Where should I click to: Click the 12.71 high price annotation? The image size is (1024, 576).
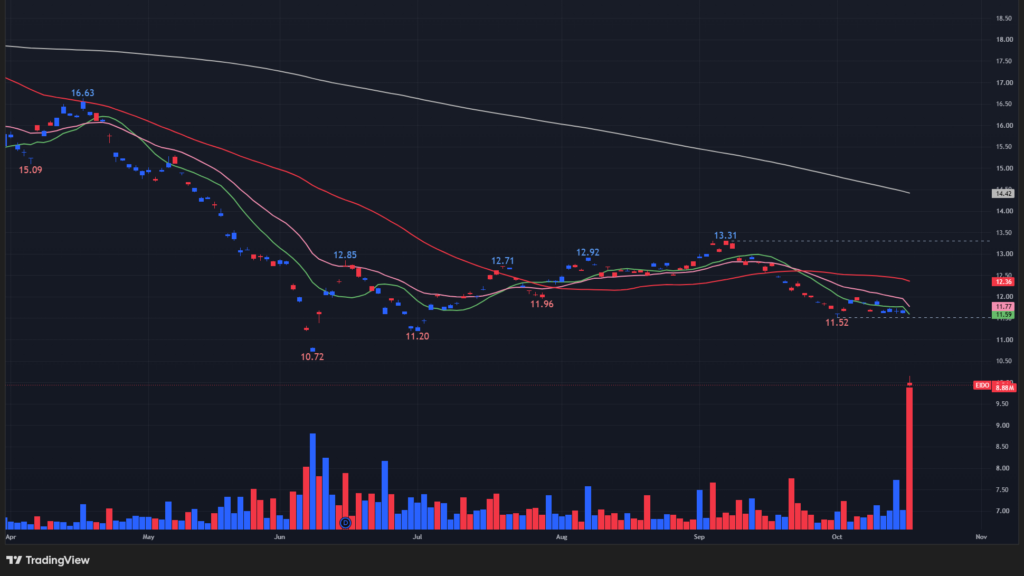click(x=502, y=261)
